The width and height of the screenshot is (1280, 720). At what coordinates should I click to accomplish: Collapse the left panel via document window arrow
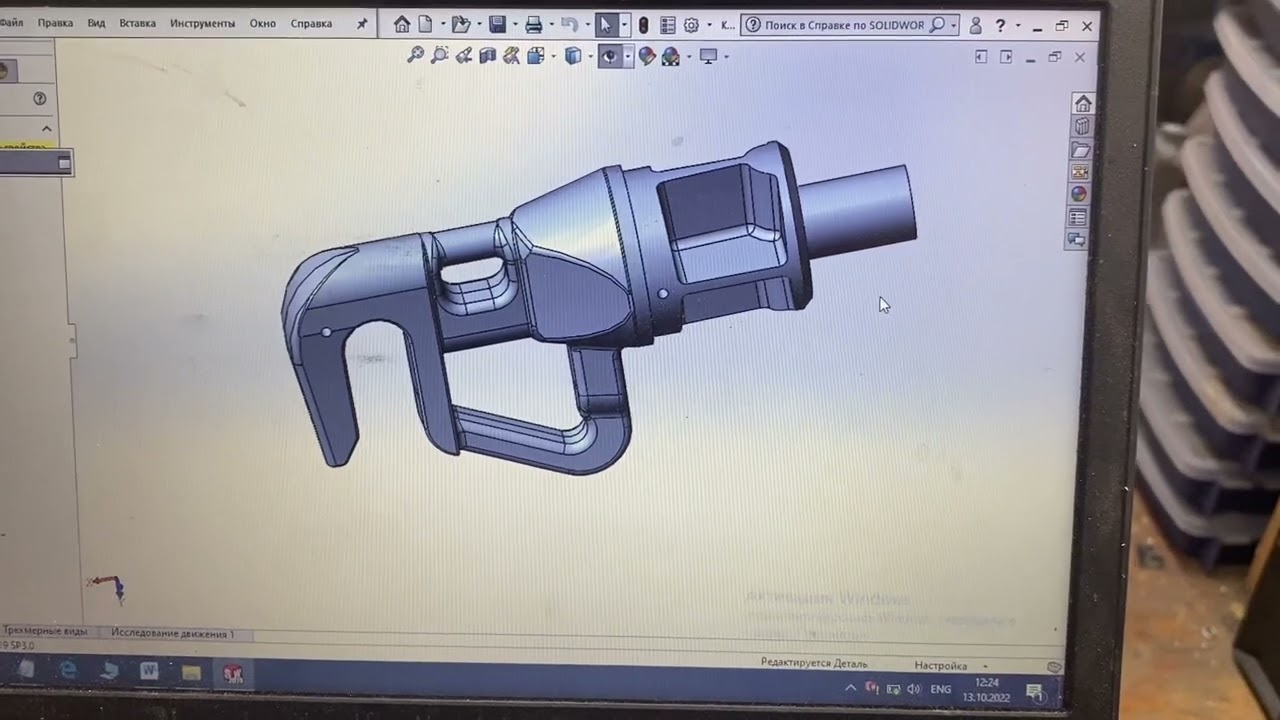[x=981, y=58]
